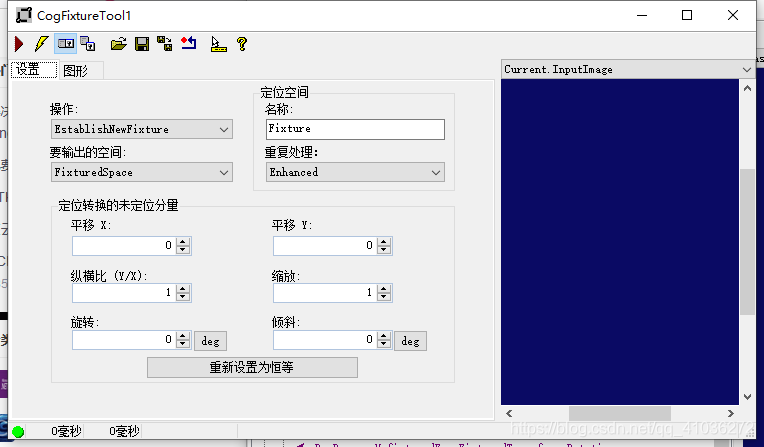The image size is (764, 447).
Task: Click the lightning bolt electric mode icon
Action: point(41,44)
